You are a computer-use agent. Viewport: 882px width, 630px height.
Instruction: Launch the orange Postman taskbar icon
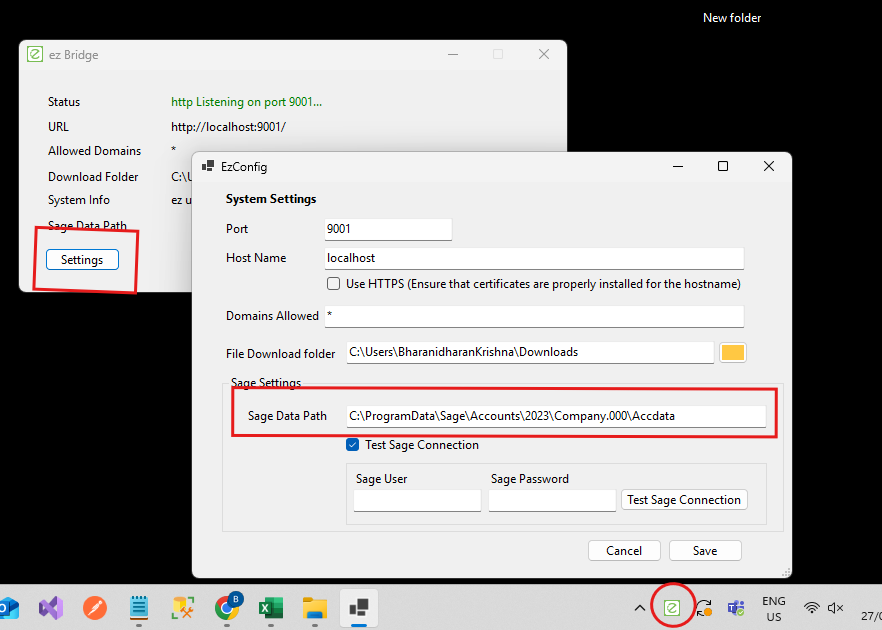[x=94, y=608]
